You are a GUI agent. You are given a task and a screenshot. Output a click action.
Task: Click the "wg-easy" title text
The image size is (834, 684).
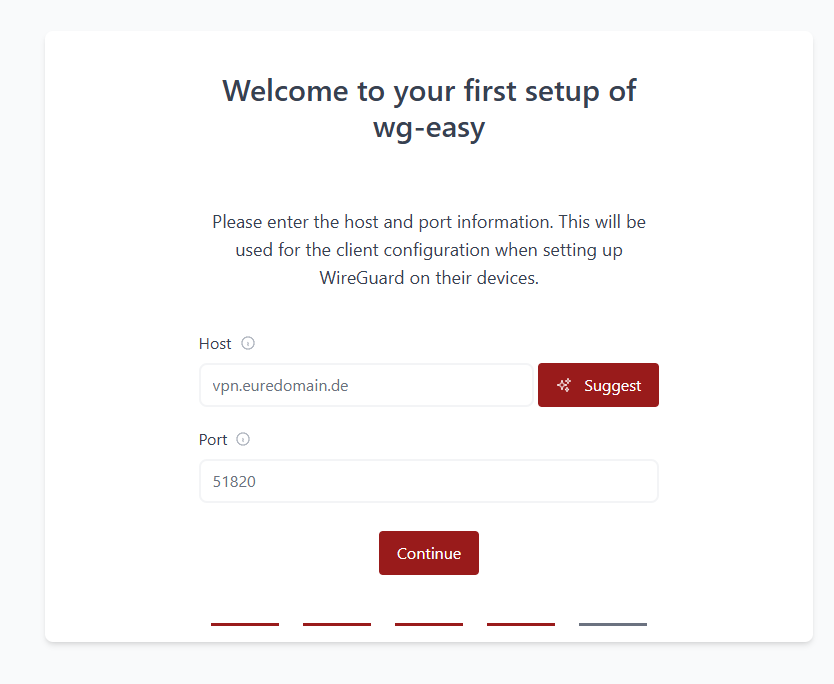(429, 127)
